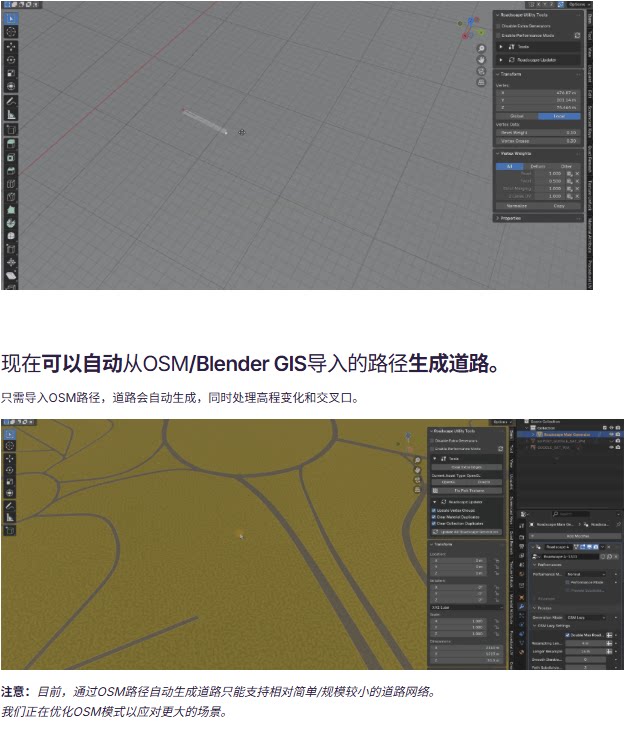Choose the Poly Build tool in top toolbar

tap(11, 210)
